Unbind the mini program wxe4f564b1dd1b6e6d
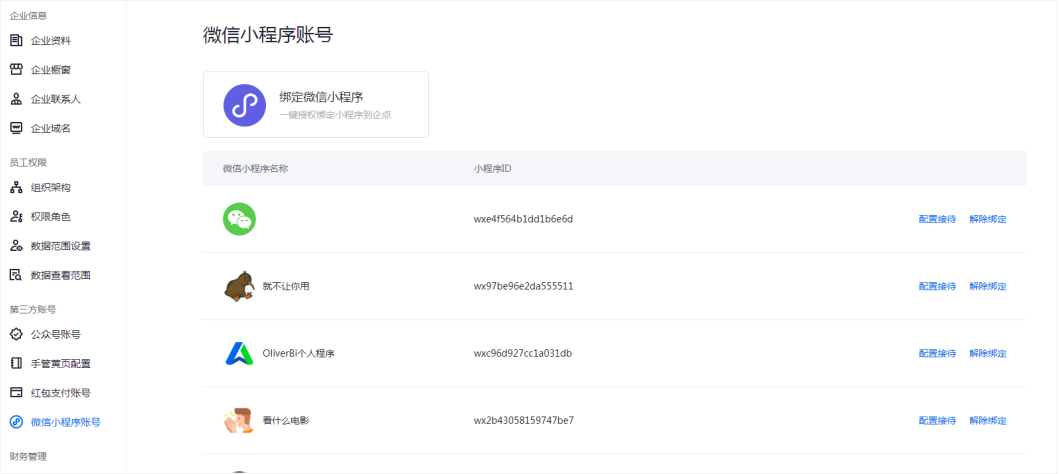The width and height of the screenshot is (1059, 474). (987, 219)
